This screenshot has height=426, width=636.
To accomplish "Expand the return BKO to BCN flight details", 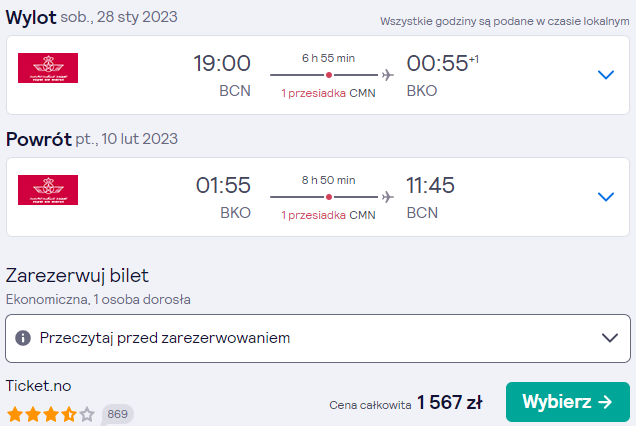I will tap(606, 197).
